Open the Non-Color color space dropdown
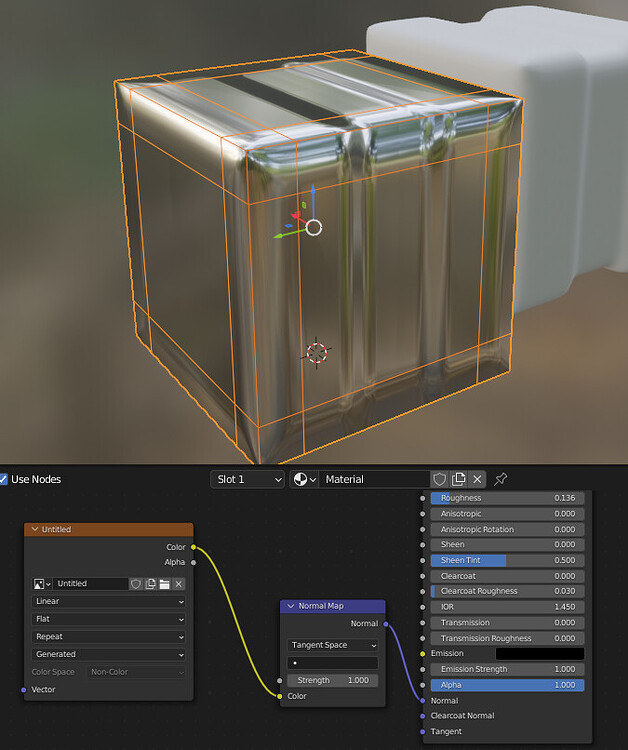Image resolution: width=628 pixels, height=750 pixels. tap(136, 672)
